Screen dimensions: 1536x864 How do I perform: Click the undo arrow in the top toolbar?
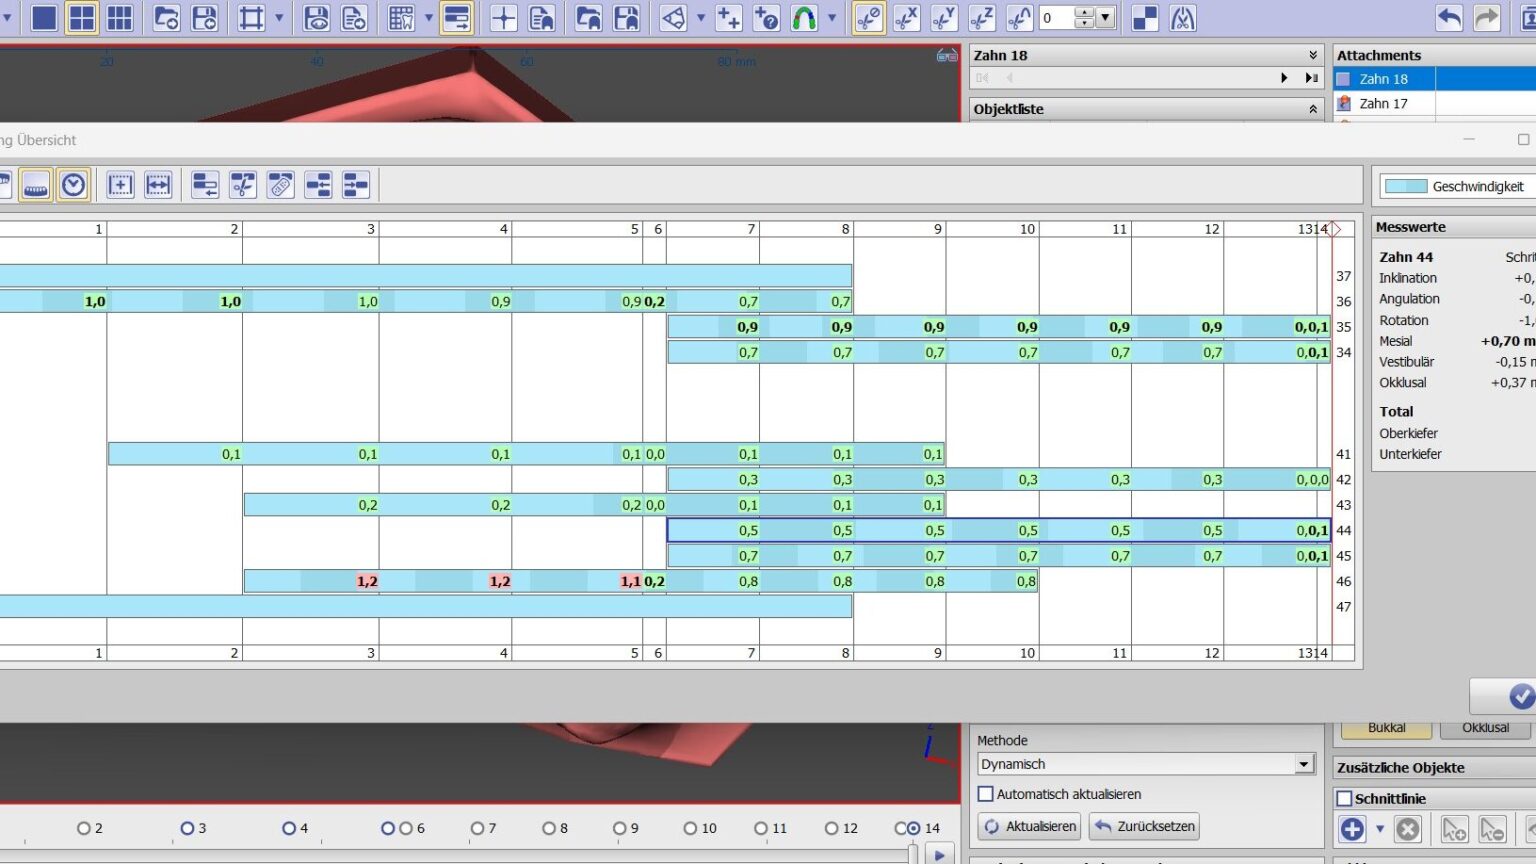tap(1450, 16)
